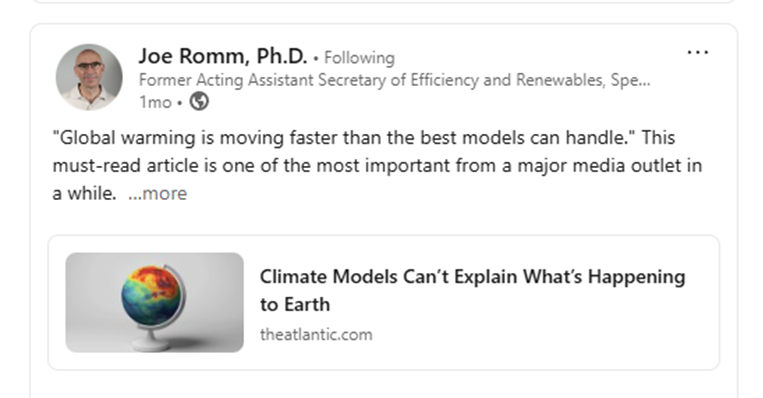
Task: Click the Joe Romm, Ph.D. name
Action: coord(223,56)
